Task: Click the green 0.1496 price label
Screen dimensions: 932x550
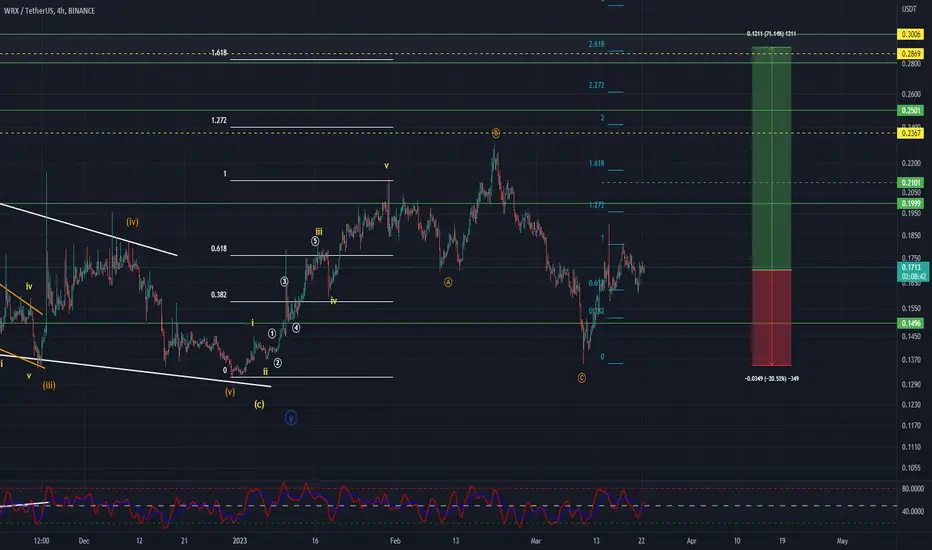Action: click(911, 323)
